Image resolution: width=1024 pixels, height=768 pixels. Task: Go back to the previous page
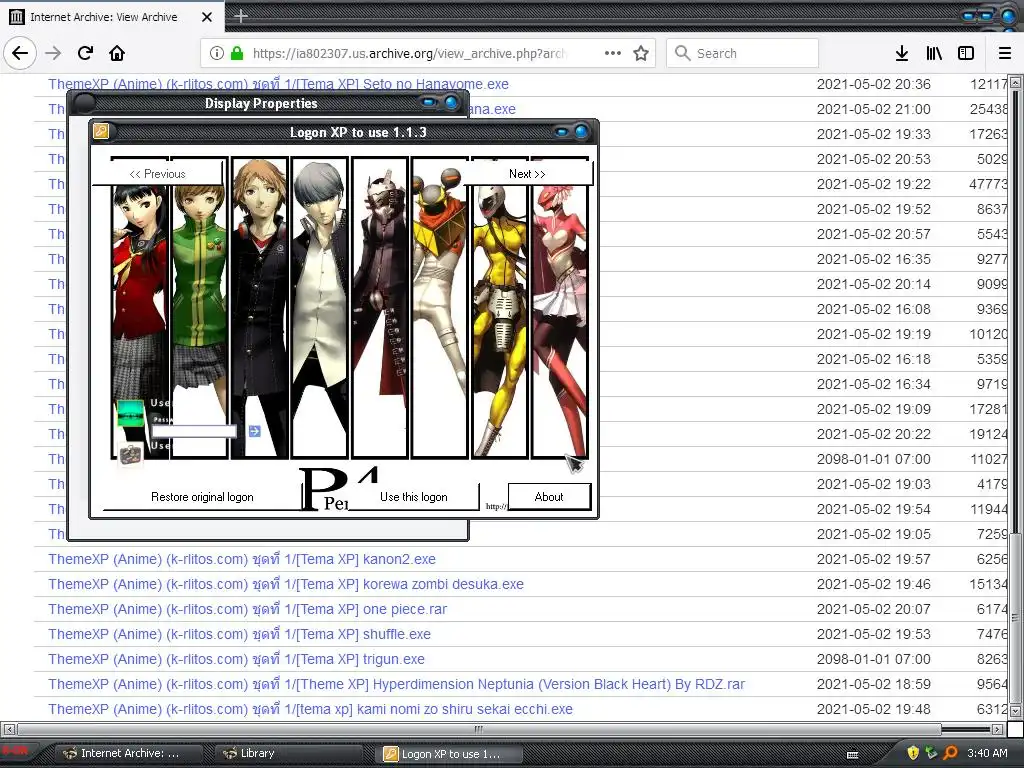click(20, 53)
